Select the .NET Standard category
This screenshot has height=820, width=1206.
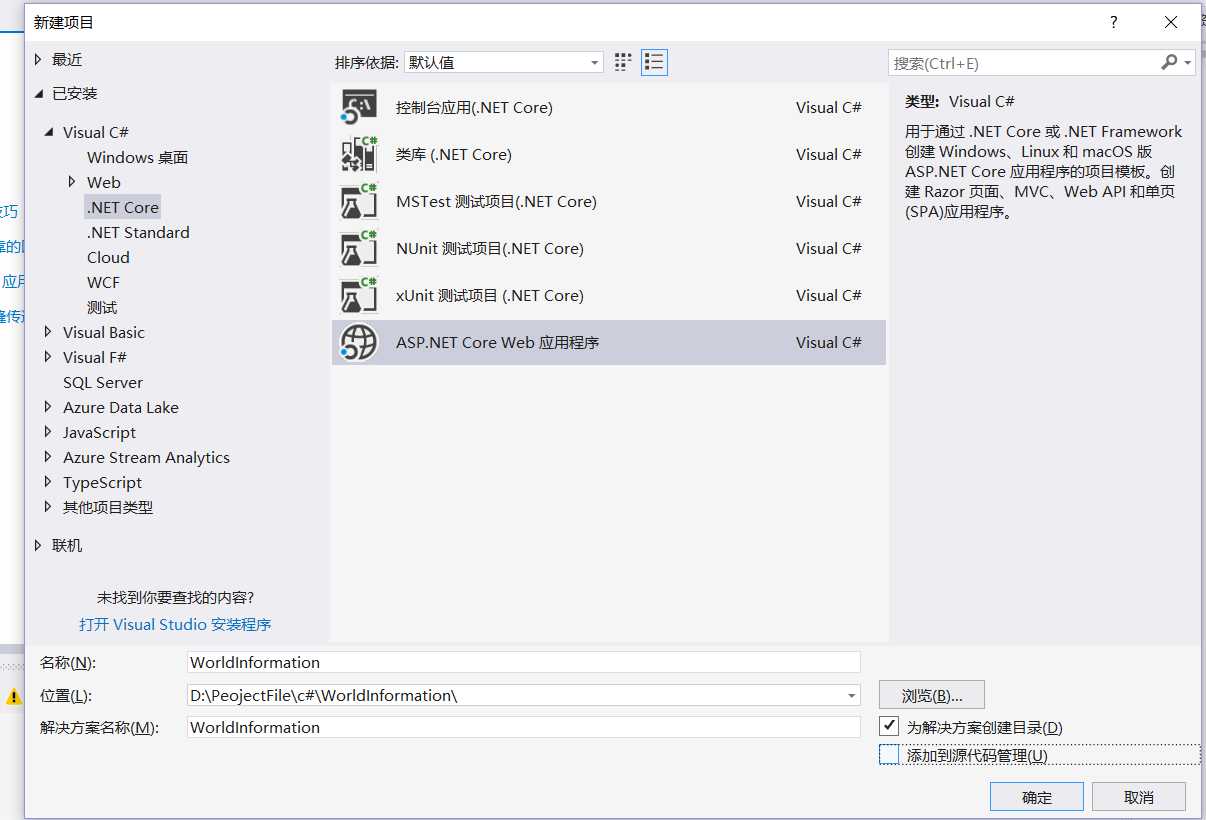138,232
